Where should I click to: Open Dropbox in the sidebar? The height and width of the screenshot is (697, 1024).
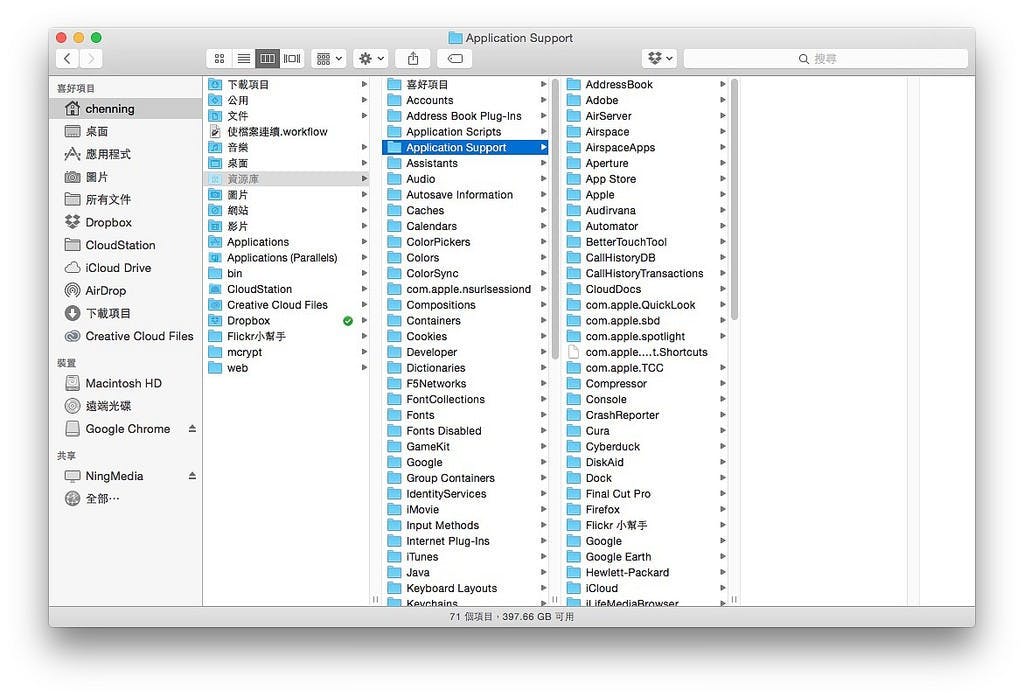(126, 222)
